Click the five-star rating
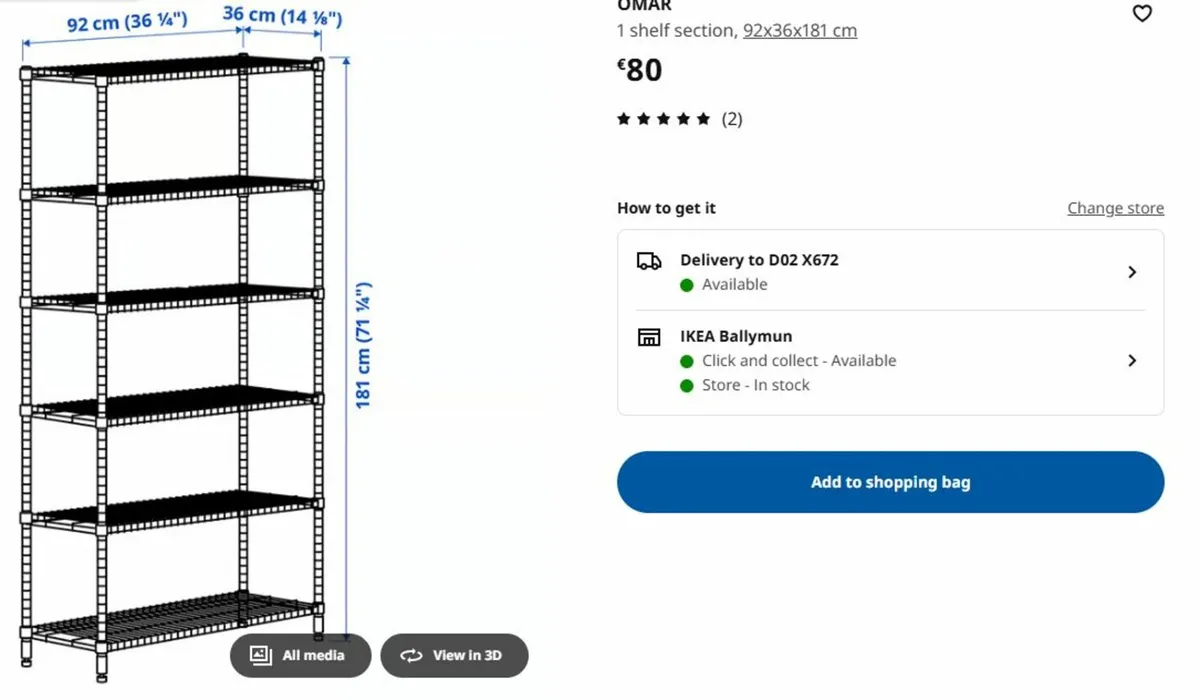 (664, 119)
